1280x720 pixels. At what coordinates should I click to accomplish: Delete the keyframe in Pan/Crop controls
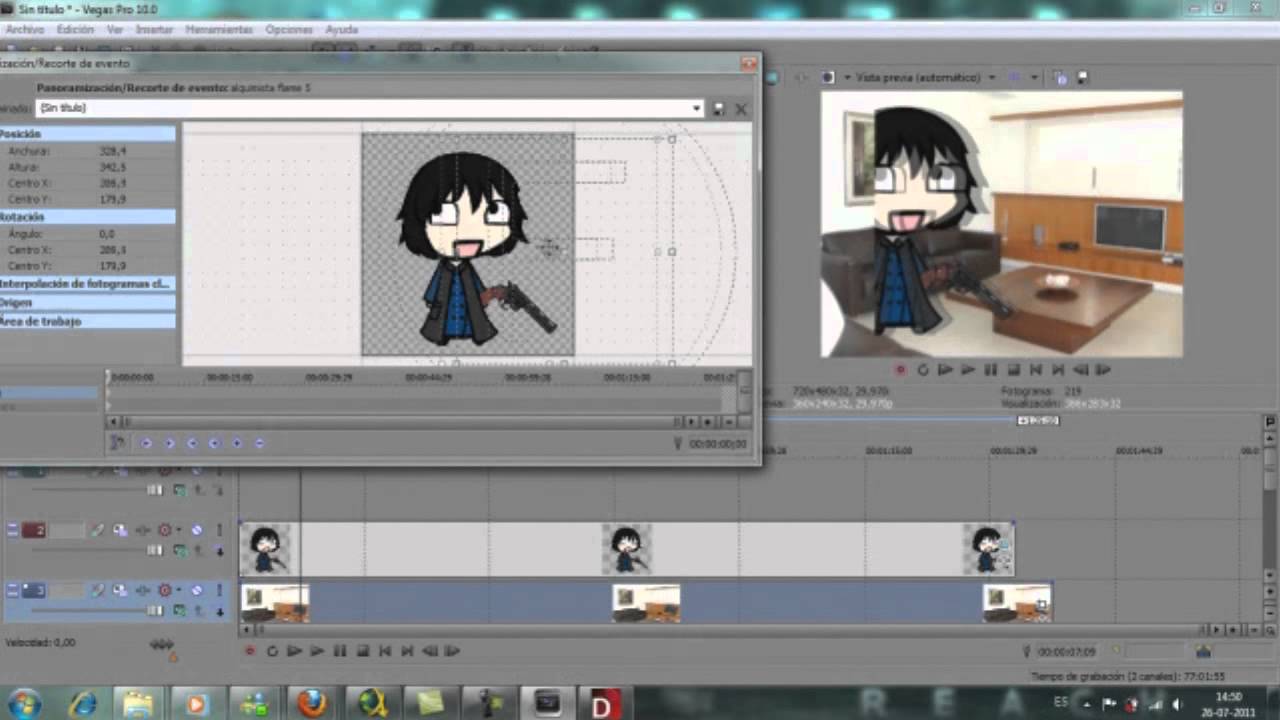(x=259, y=443)
